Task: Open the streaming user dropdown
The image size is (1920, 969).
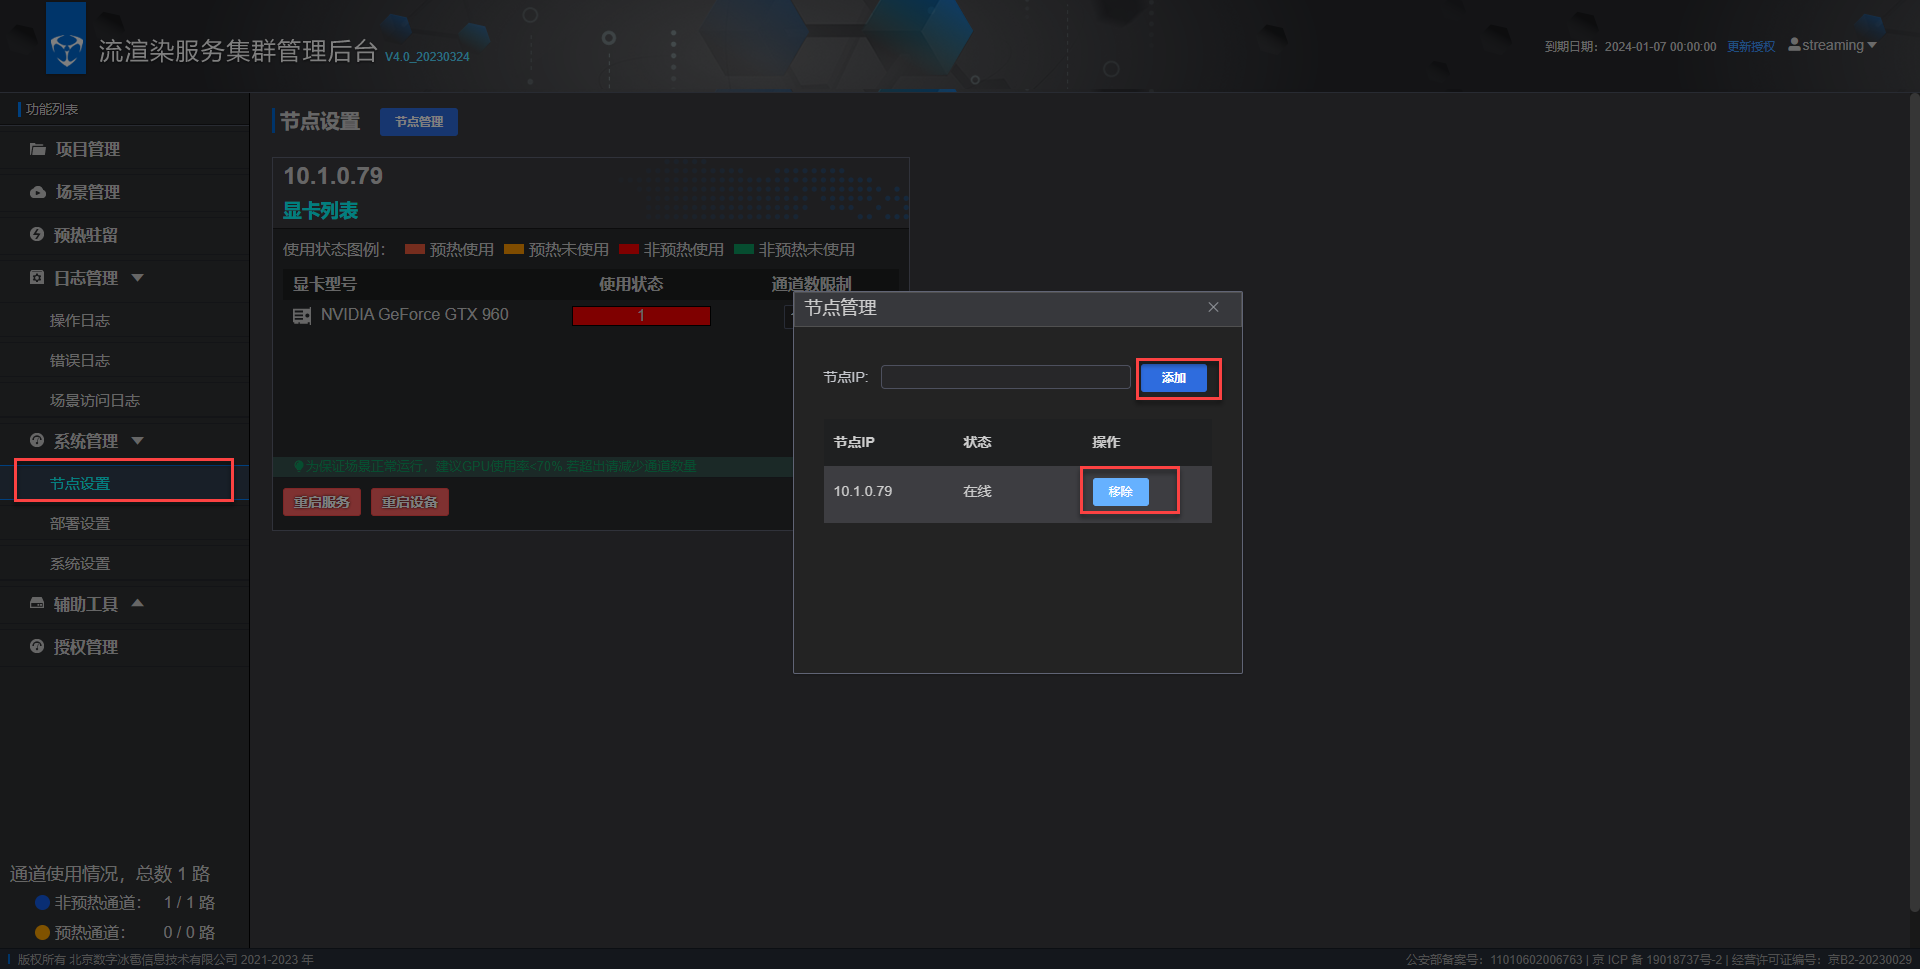Action: click(1832, 46)
